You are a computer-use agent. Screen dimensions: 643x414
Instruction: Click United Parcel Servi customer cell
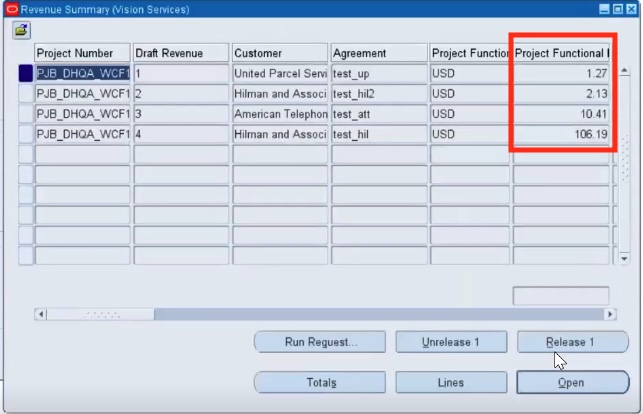(x=280, y=73)
